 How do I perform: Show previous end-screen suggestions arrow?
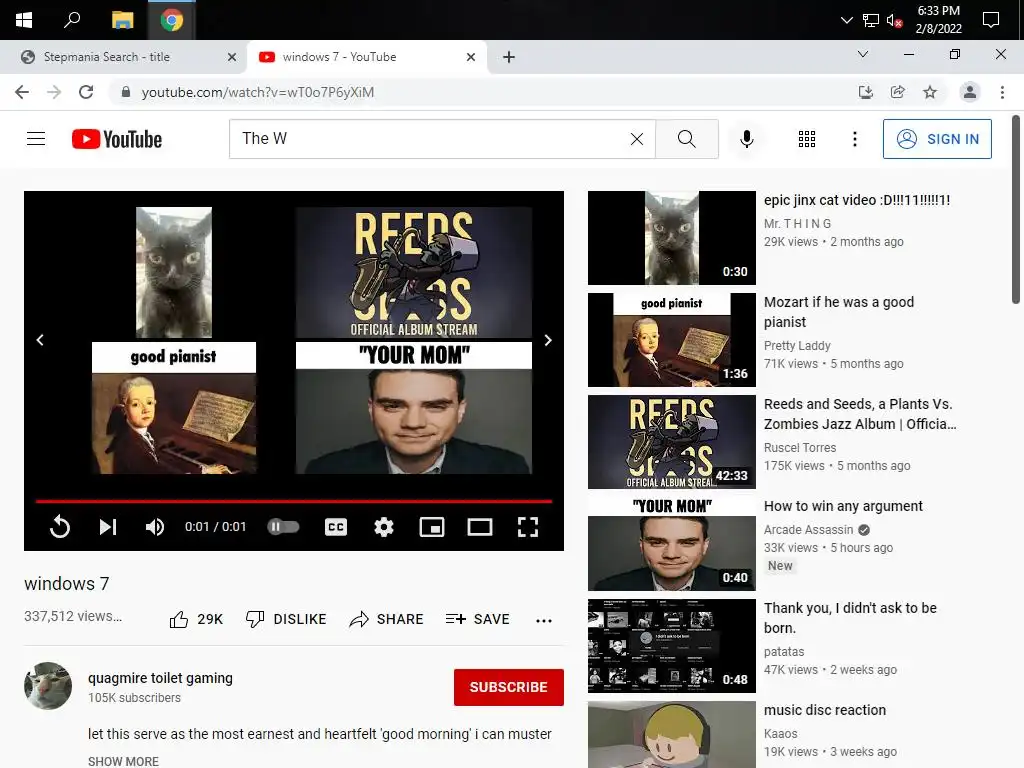pos(40,340)
